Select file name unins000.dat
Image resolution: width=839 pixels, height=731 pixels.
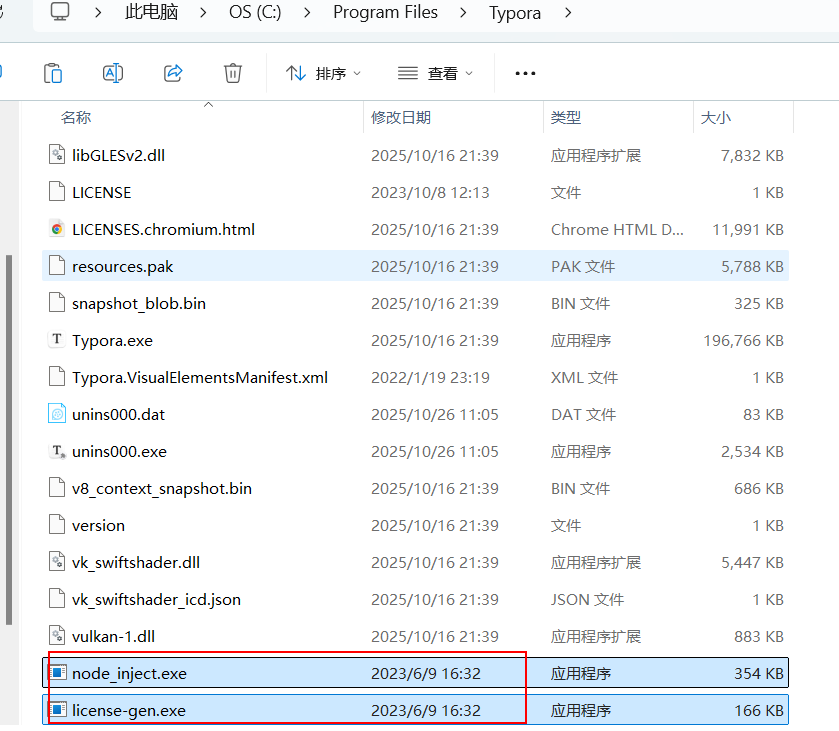(x=118, y=415)
